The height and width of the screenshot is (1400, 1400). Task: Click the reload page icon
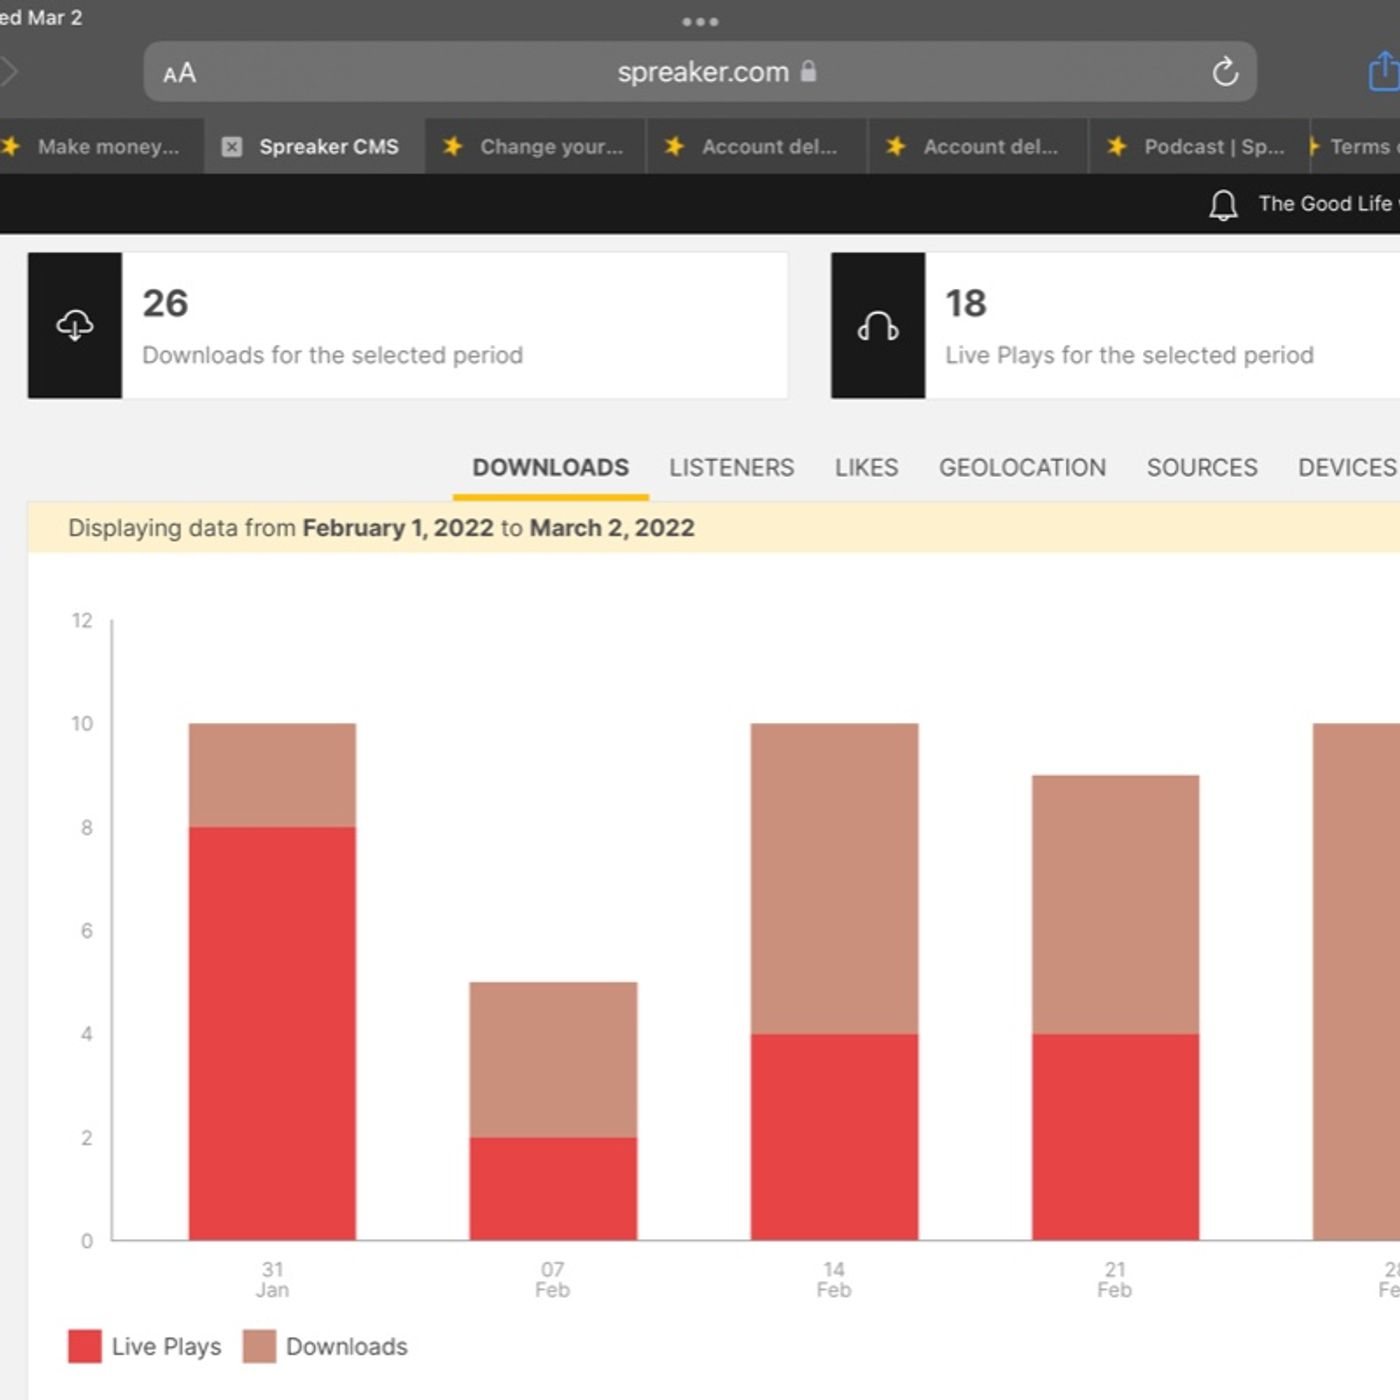[1225, 72]
